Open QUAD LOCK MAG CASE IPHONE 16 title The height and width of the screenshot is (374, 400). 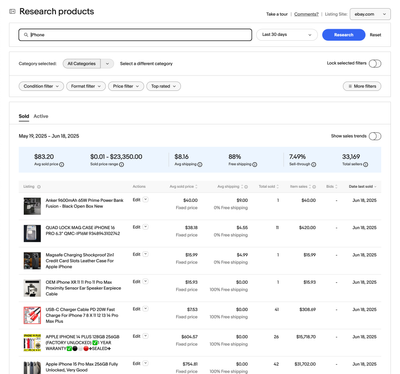tap(83, 231)
